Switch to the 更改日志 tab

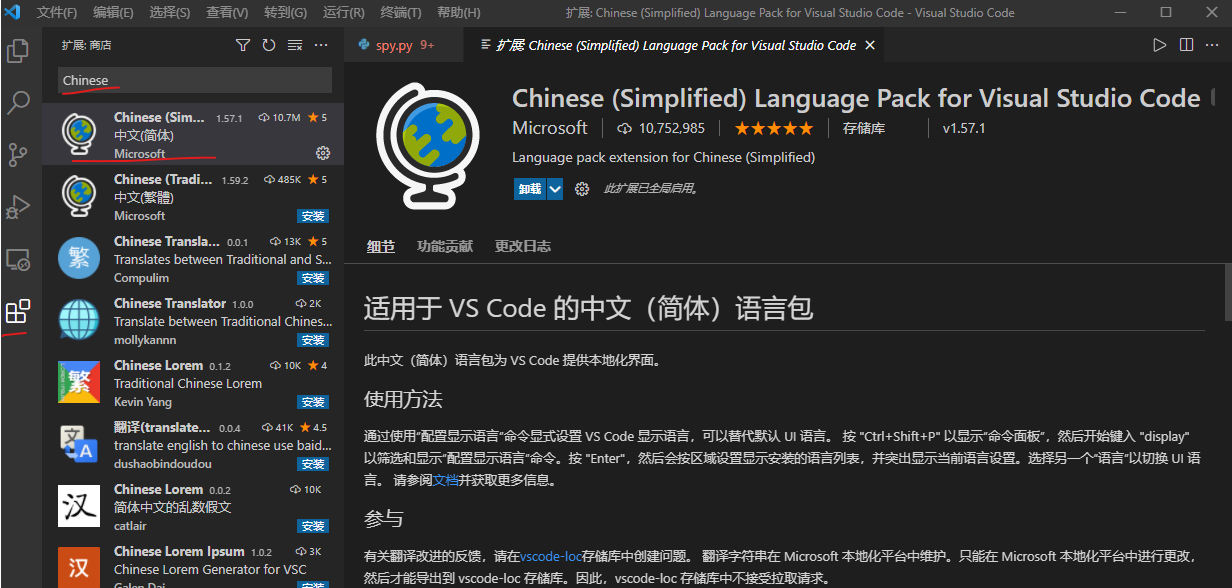pyautogui.click(x=522, y=246)
